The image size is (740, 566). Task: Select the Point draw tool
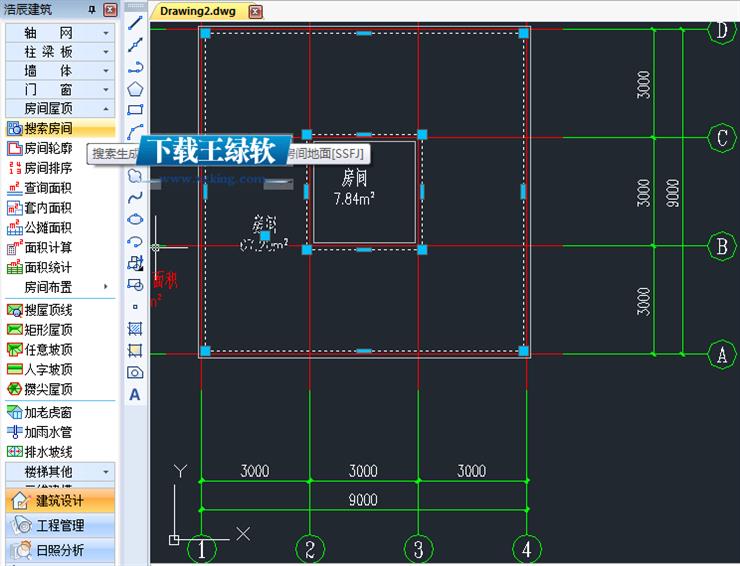pos(135,307)
